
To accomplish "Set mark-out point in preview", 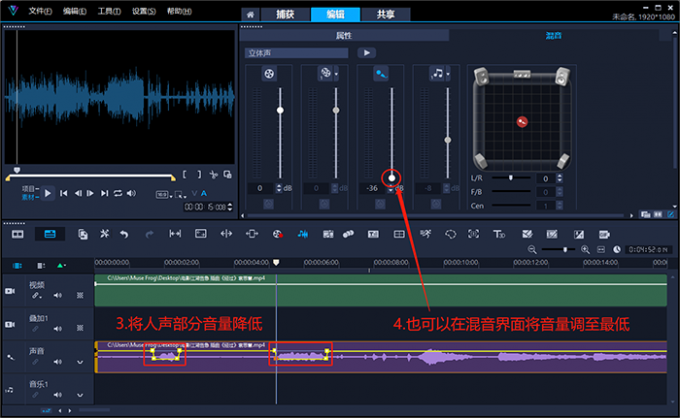I will (199, 174).
